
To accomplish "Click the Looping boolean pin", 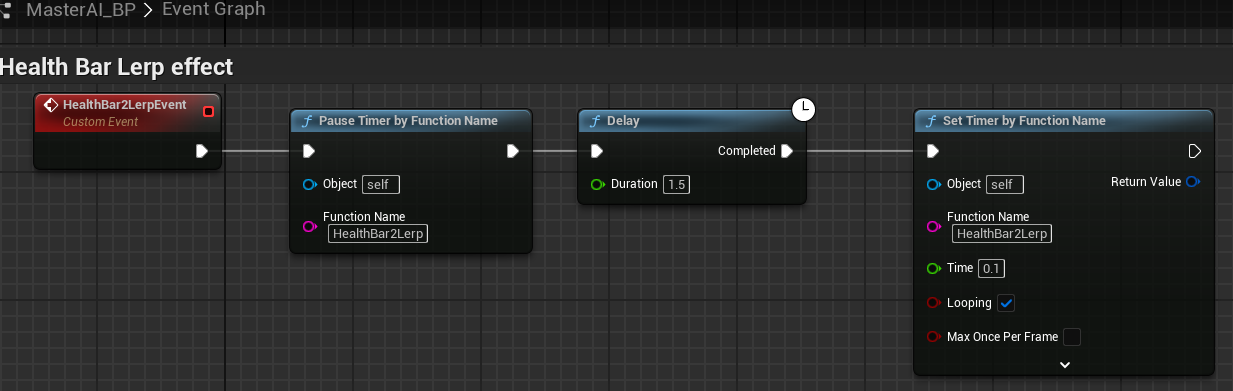I will [x=933, y=303].
